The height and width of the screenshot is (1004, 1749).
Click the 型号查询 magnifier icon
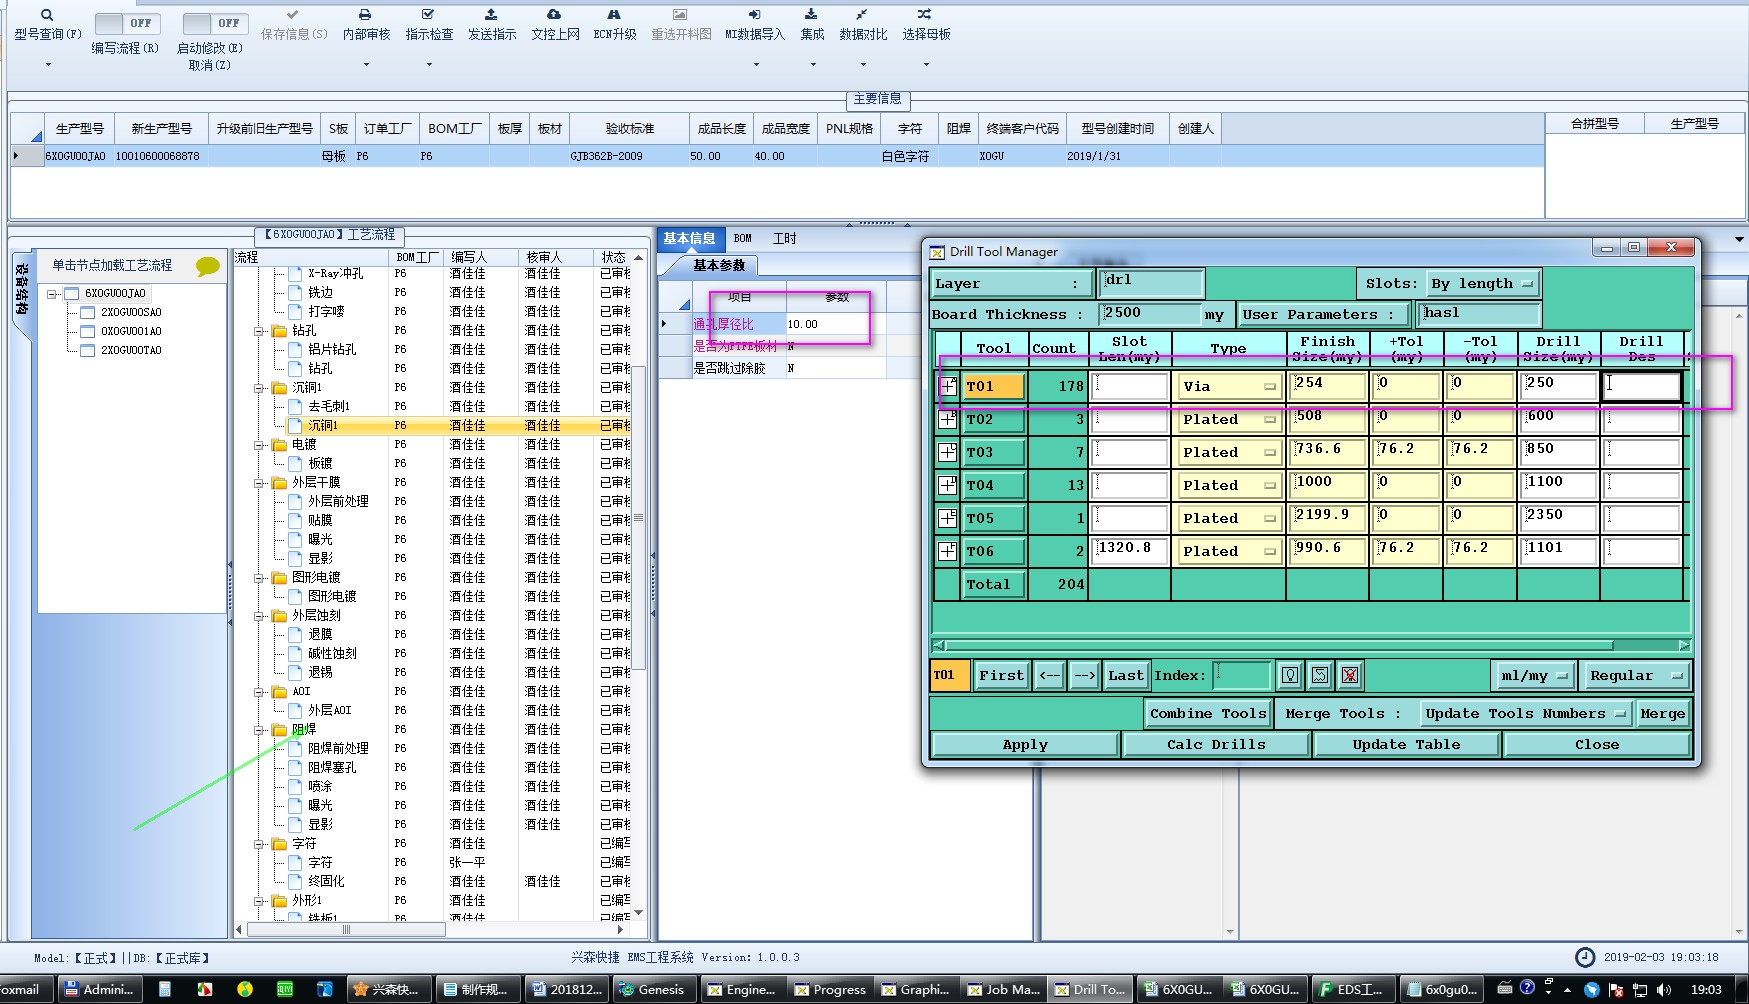point(47,15)
